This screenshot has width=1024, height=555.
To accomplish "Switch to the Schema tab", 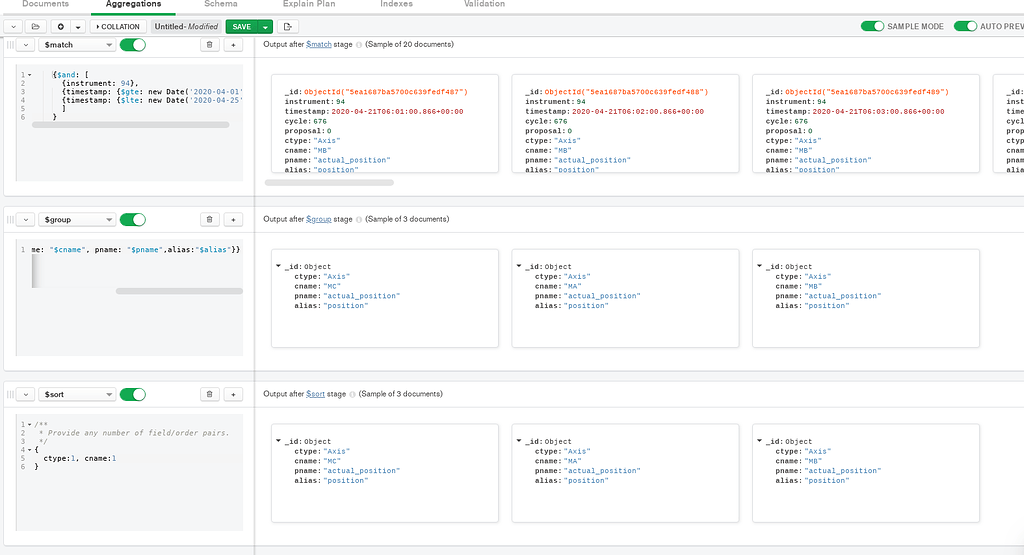I will click(x=221, y=5).
